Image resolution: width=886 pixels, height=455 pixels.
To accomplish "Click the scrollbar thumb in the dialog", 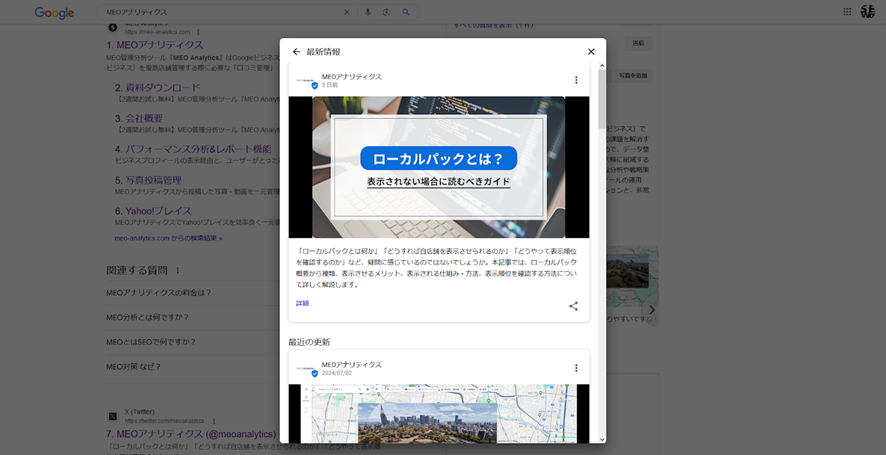I will click(602, 99).
